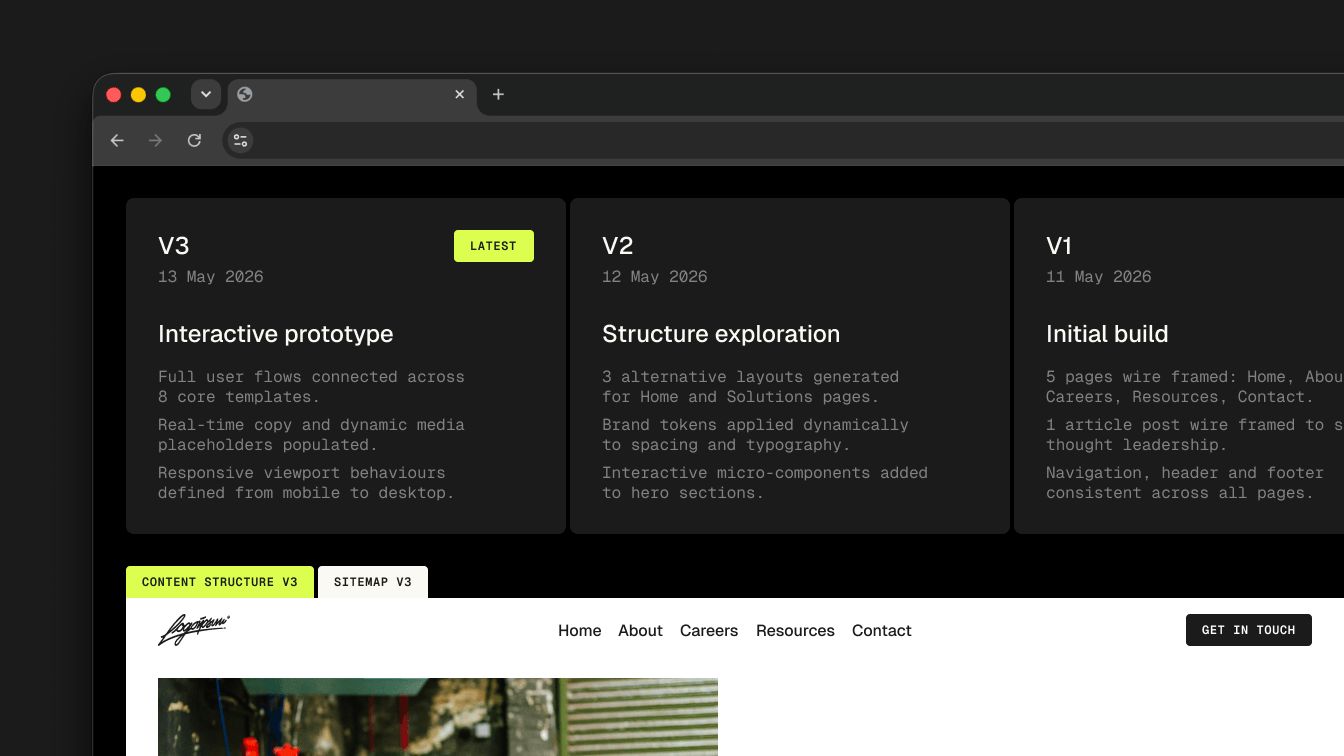Click the hero image thumbnail
Viewport: 1344px width, 756px height.
click(x=438, y=717)
